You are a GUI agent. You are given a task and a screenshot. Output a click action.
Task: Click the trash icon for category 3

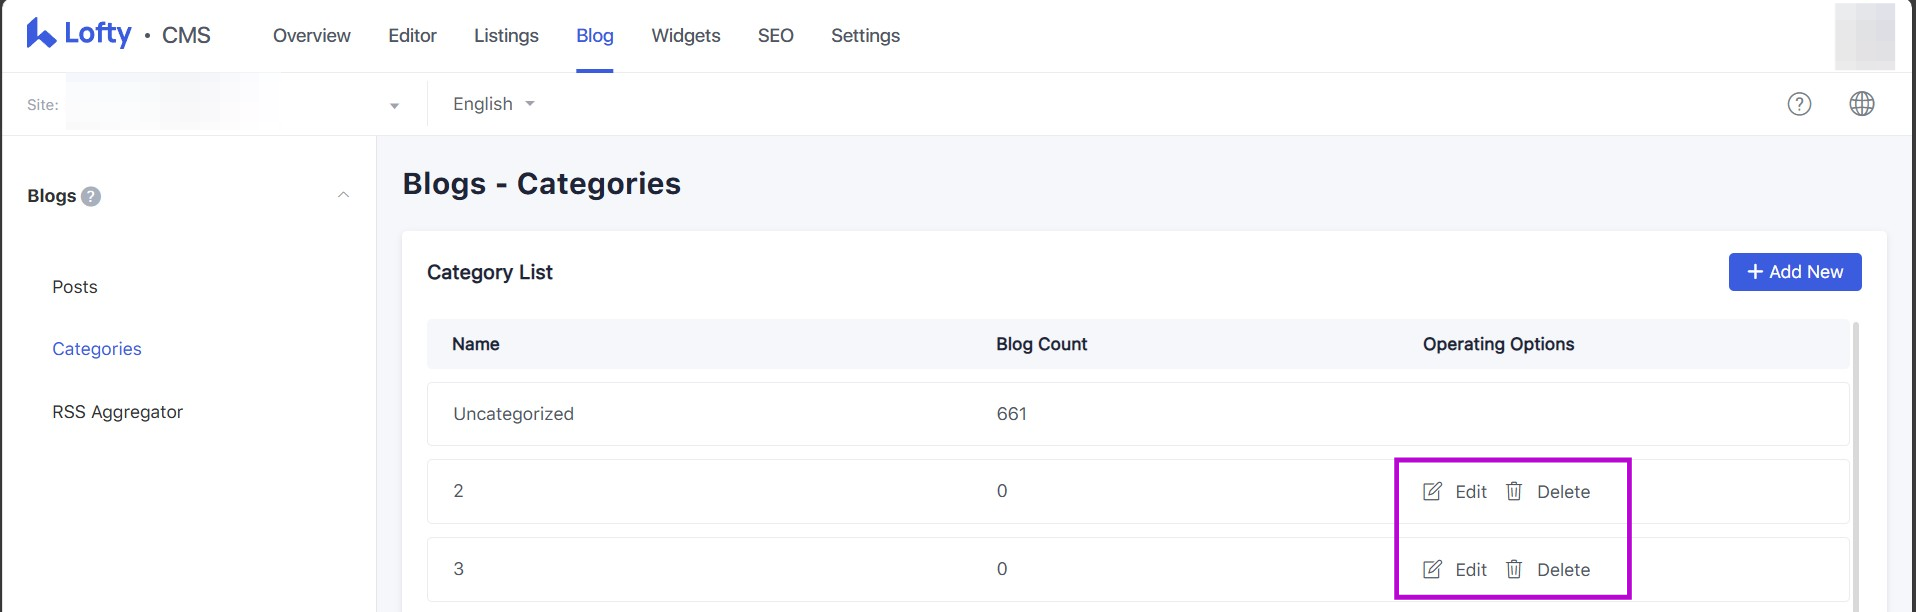tap(1514, 569)
